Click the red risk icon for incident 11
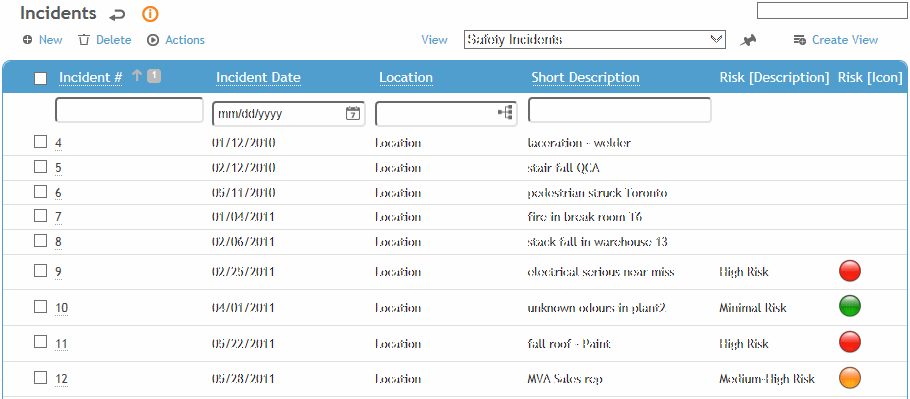910x399 pixels. pyautogui.click(x=850, y=342)
